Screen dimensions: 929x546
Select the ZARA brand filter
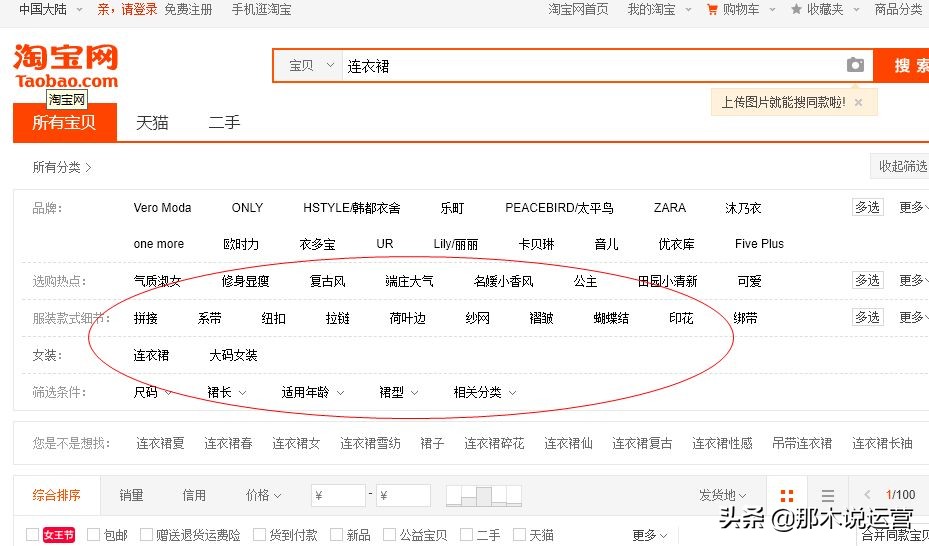pos(670,208)
